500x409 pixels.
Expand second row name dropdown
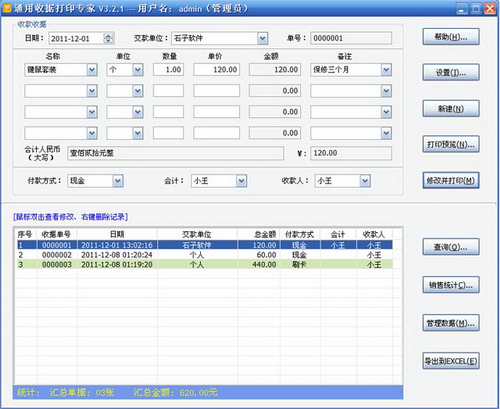coord(92,91)
